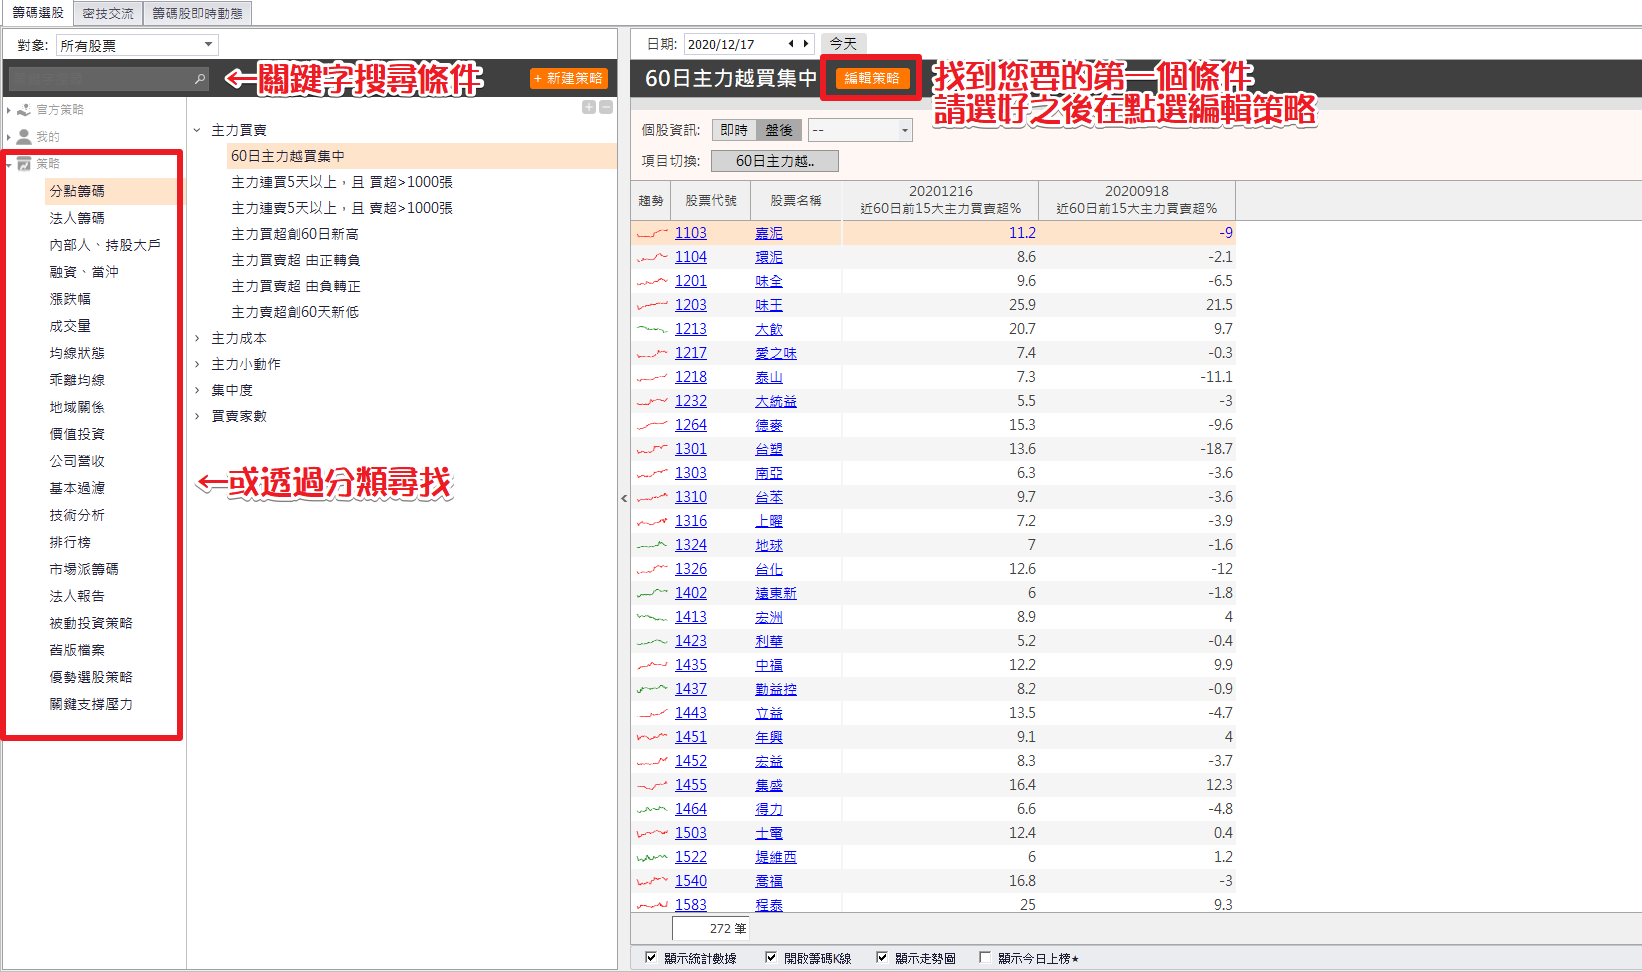Select strategy 主力賣超創60天新低
This screenshot has width=1642, height=972.
click(x=294, y=312)
